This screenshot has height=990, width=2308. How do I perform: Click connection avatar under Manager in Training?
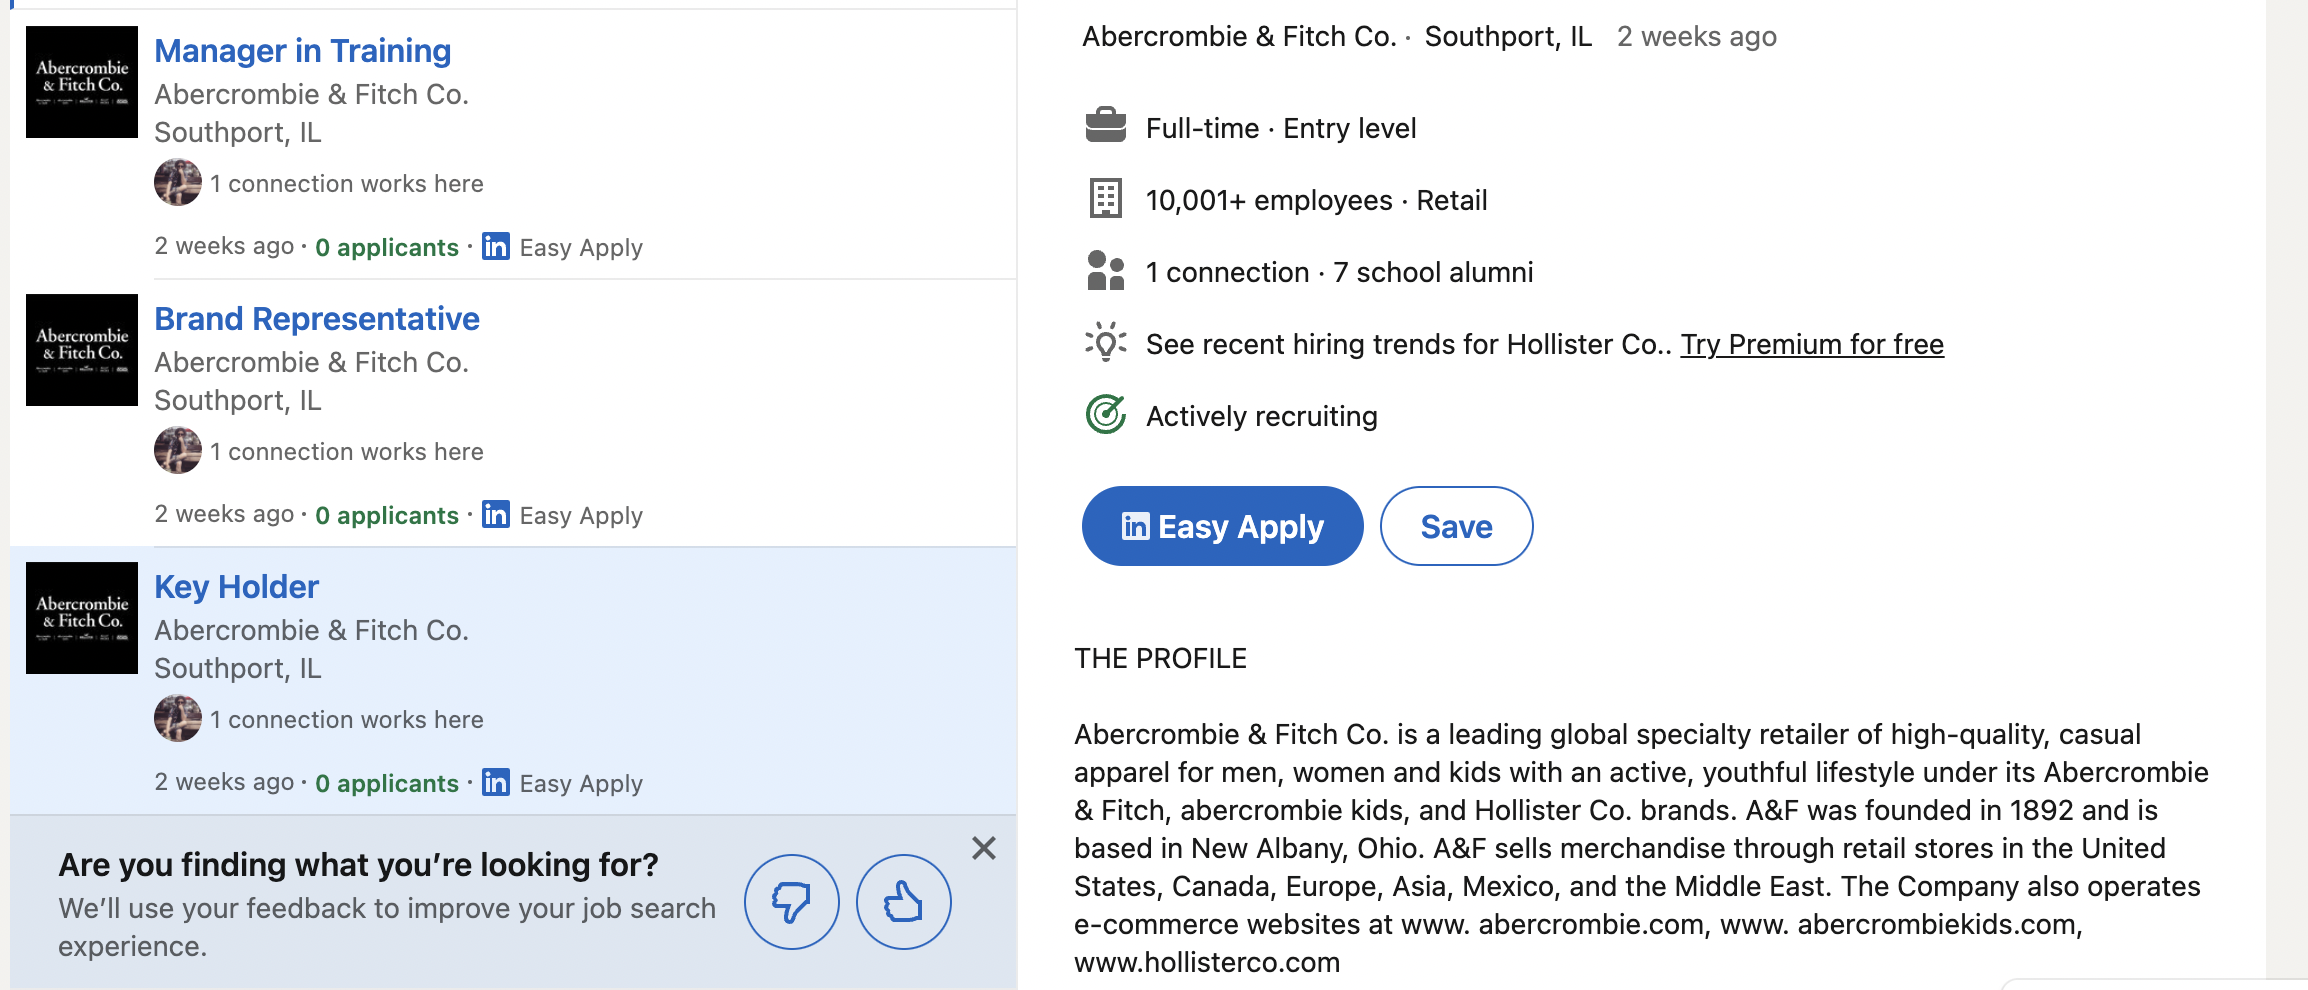(x=178, y=183)
